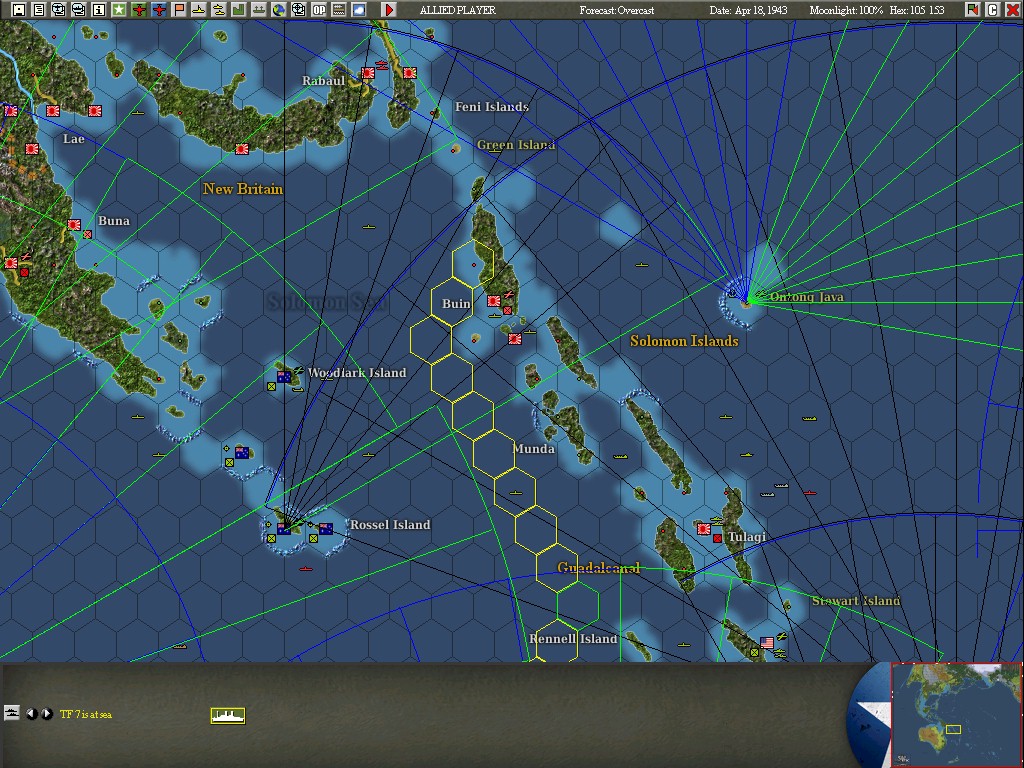Click the green ships-in-port toolbar icon
The width and height of the screenshot is (1024, 768).
tap(259, 9)
